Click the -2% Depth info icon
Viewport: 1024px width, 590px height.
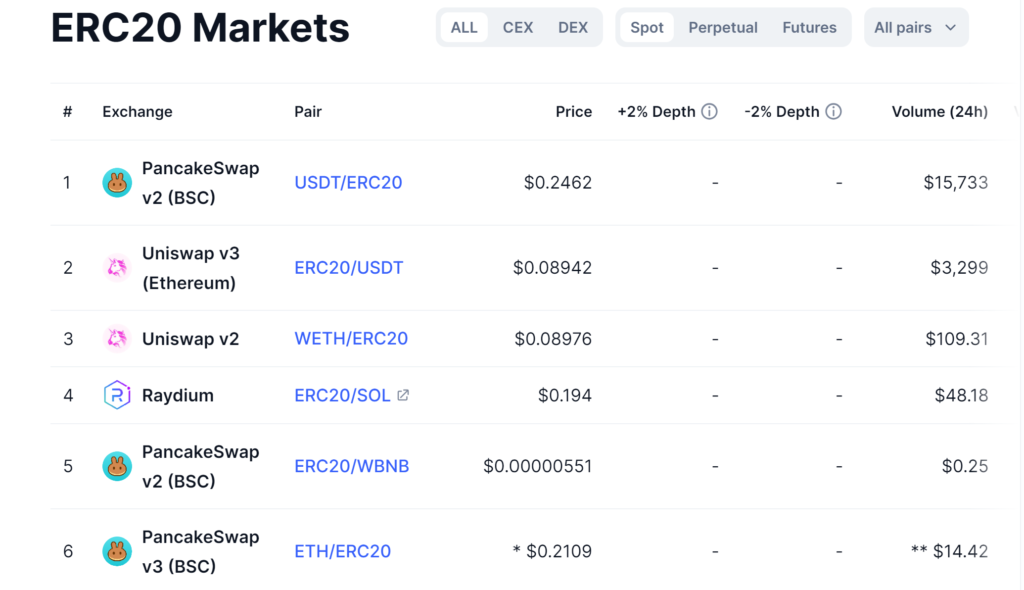pyautogui.click(x=833, y=112)
